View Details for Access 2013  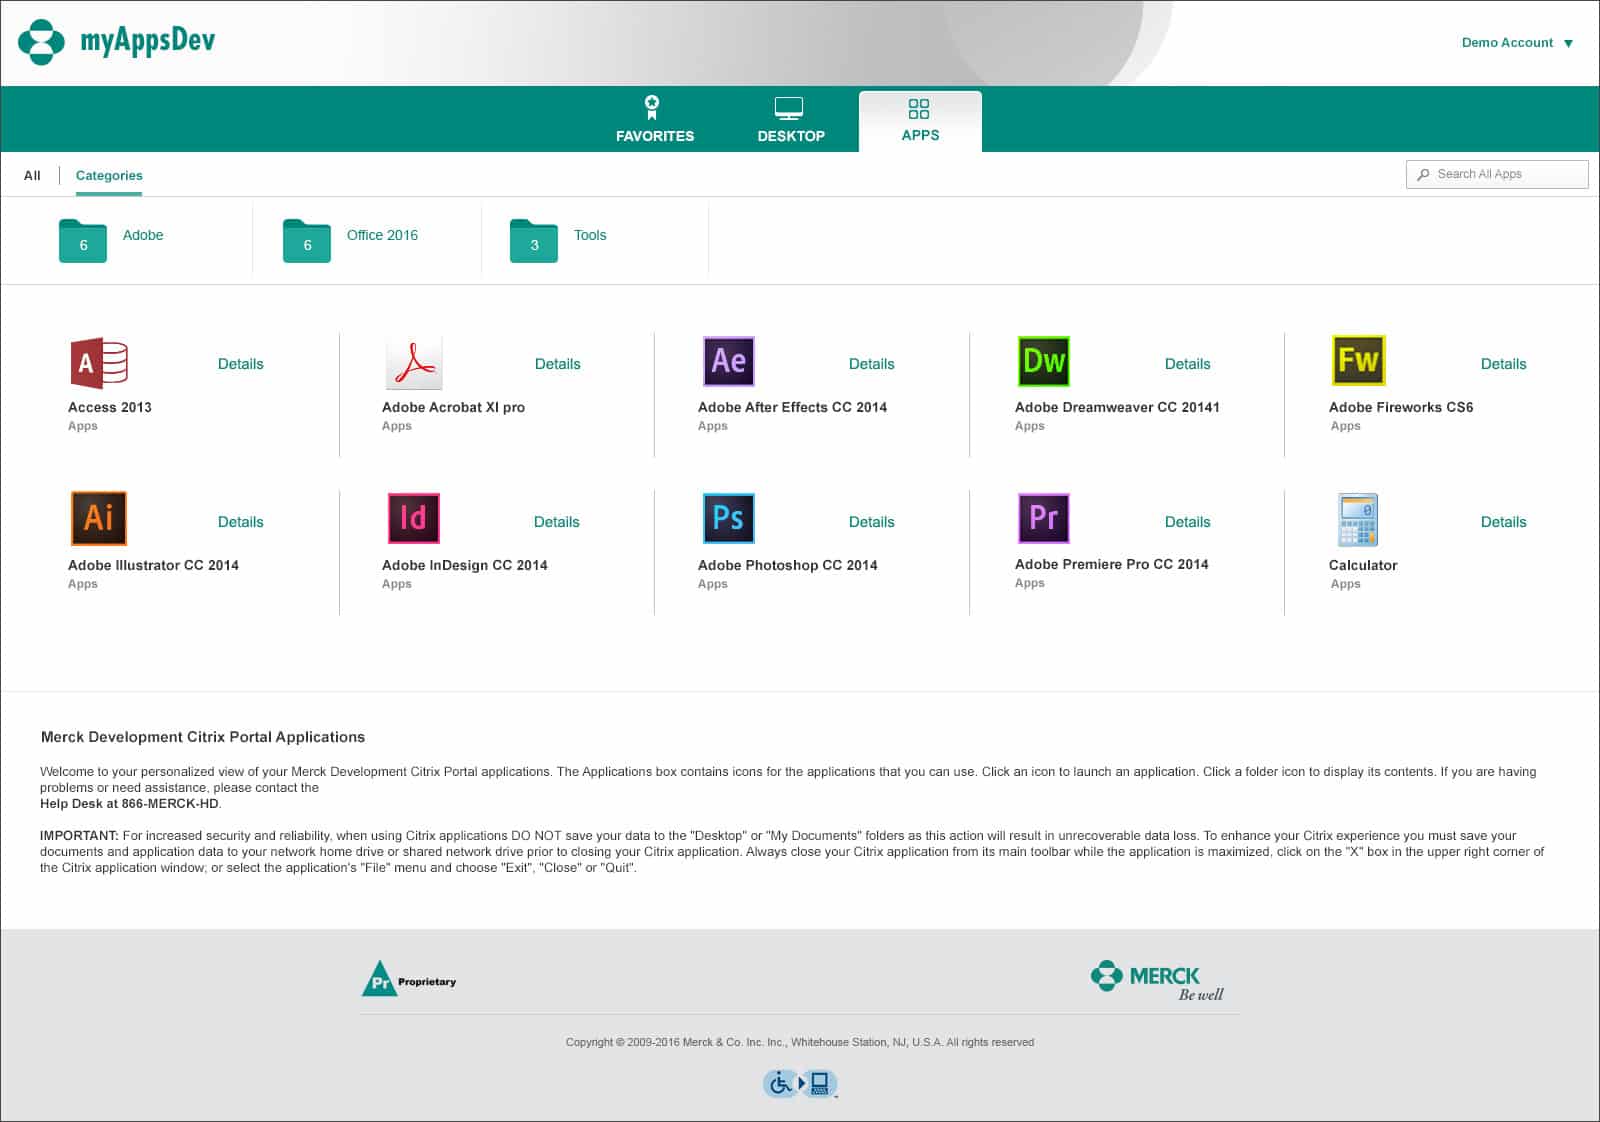240,364
